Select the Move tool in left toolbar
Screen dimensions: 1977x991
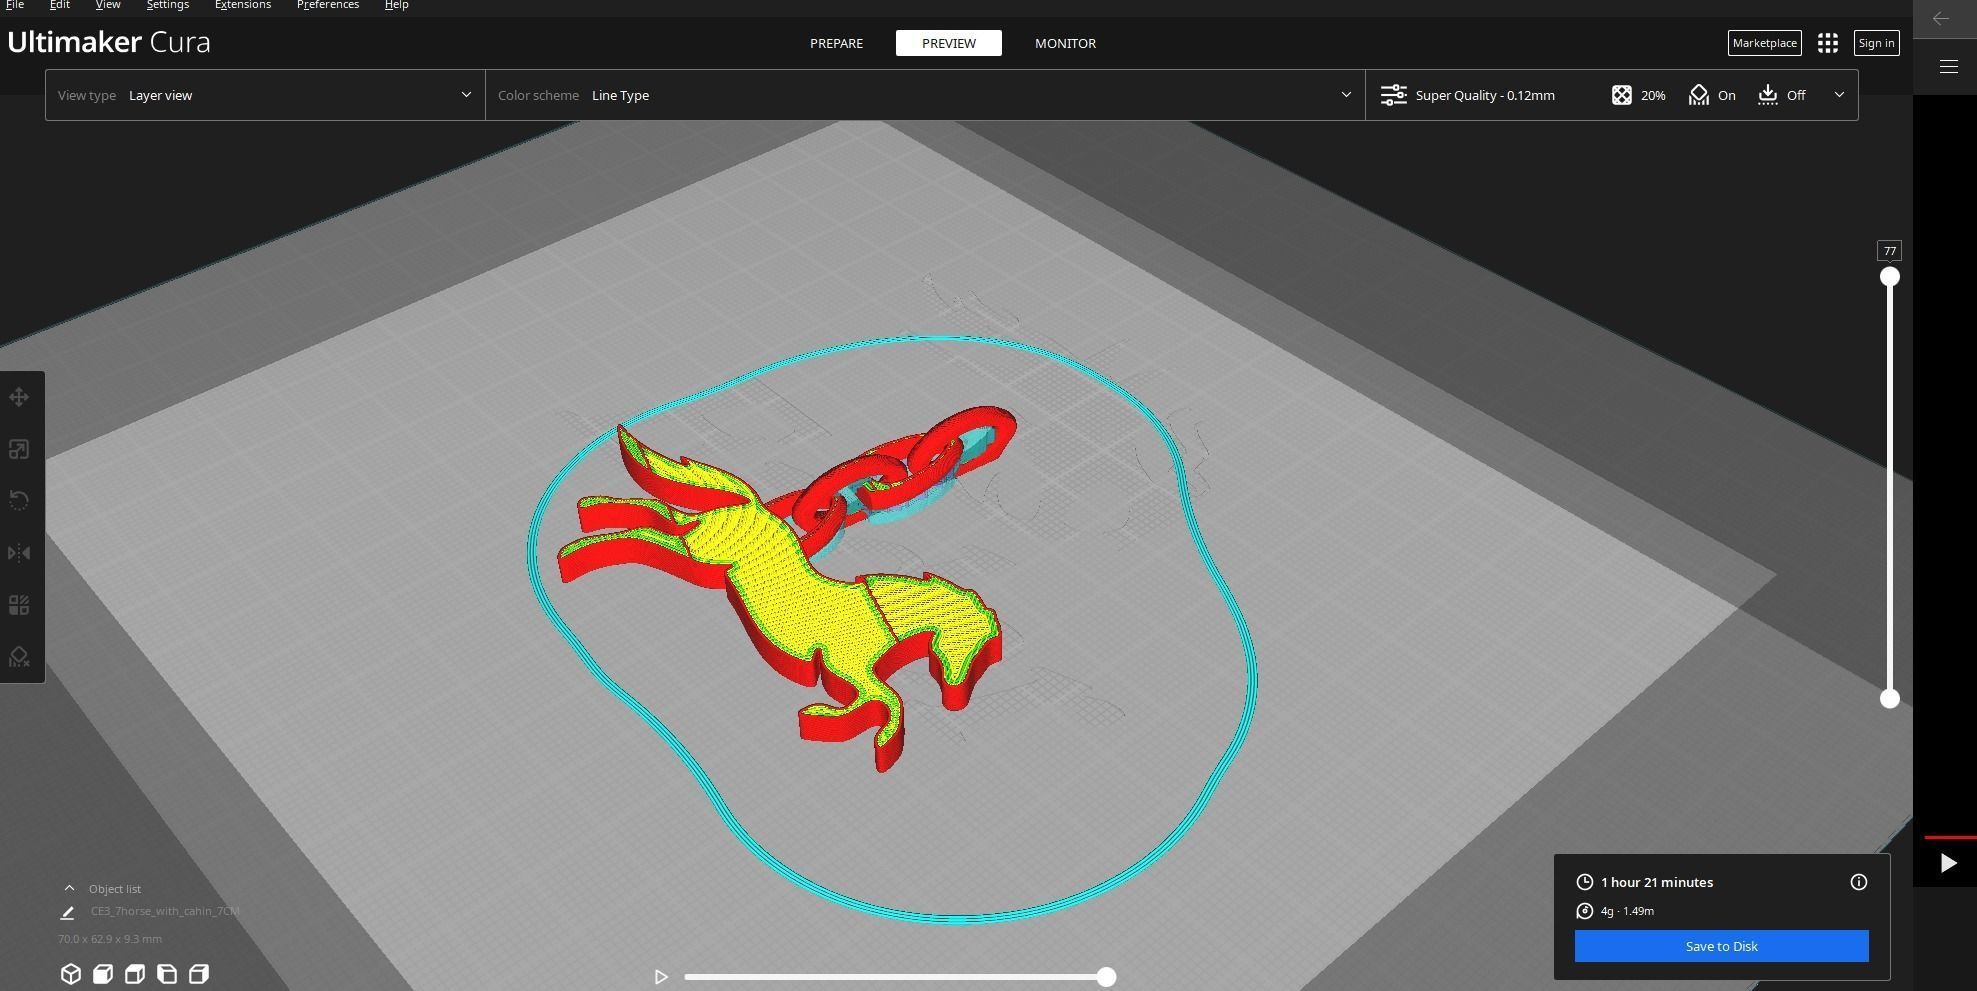19,397
